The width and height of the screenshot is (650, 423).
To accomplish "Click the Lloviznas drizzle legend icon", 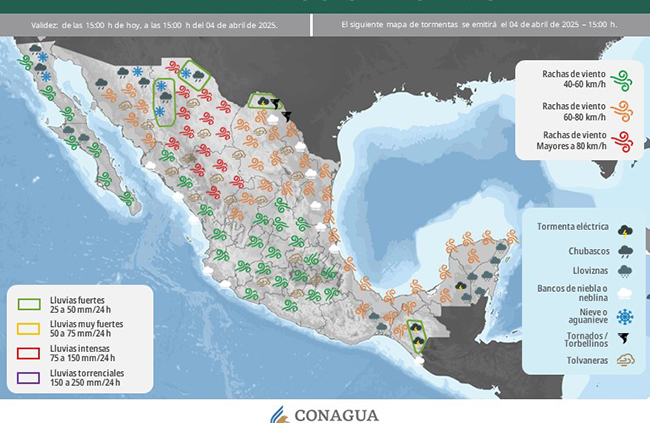I will (625, 270).
